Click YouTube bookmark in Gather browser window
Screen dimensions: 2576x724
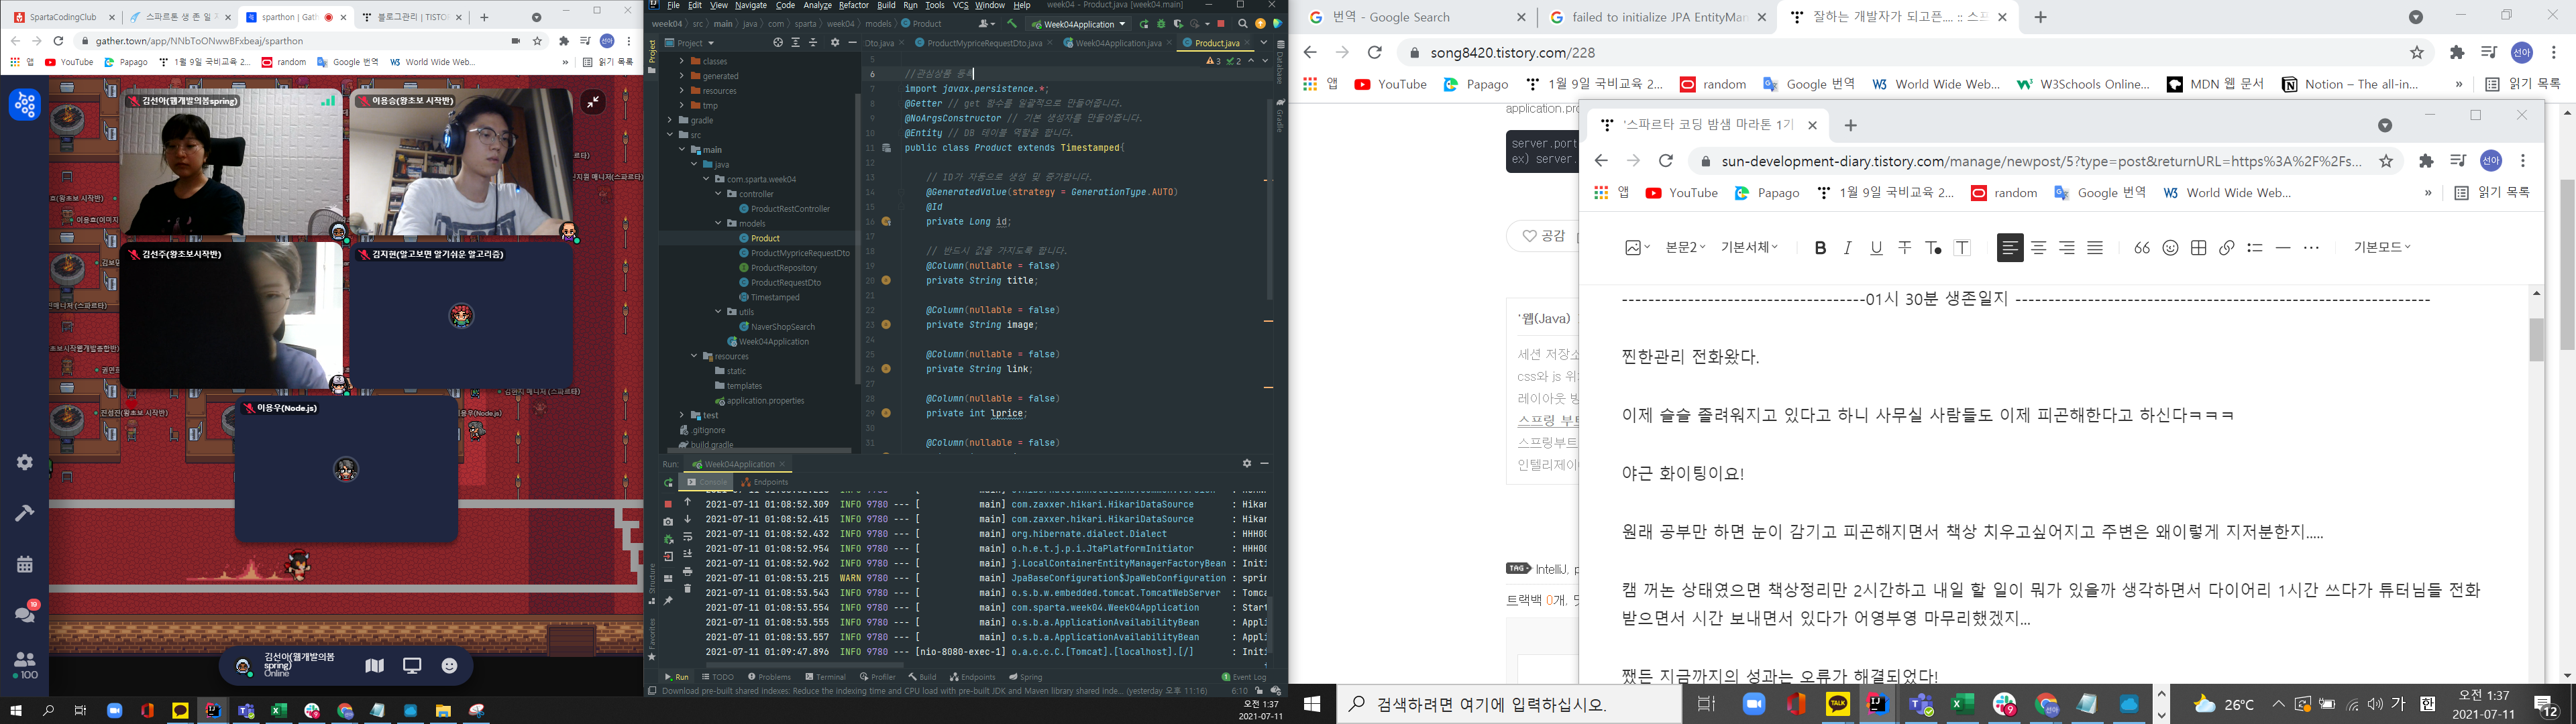[x=69, y=62]
